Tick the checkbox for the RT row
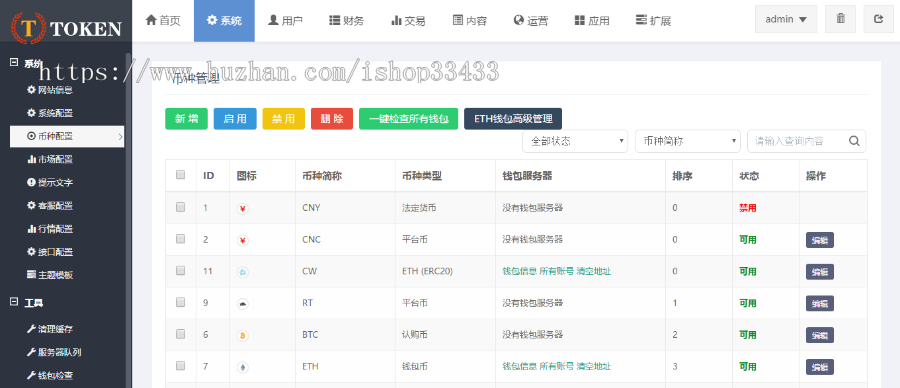Image resolution: width=900 pixels, height=388 pixels. (x=180, y=302)
